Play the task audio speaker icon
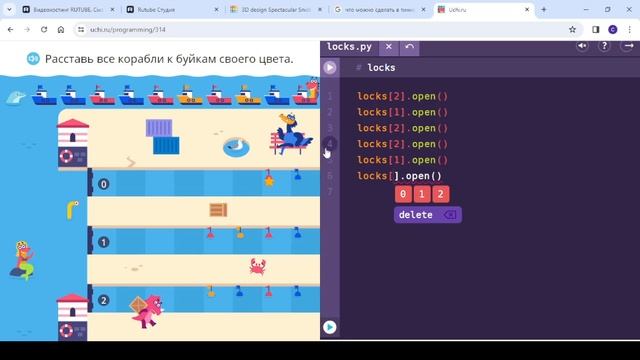Image resolution: width=640 pixels, height=360 pixels. 33,59
